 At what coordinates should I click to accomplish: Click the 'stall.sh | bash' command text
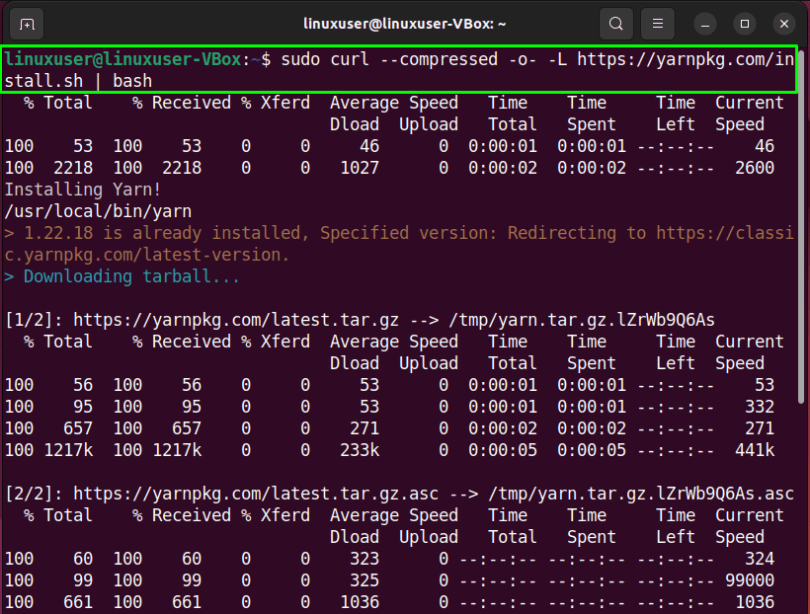coord(78,81)
